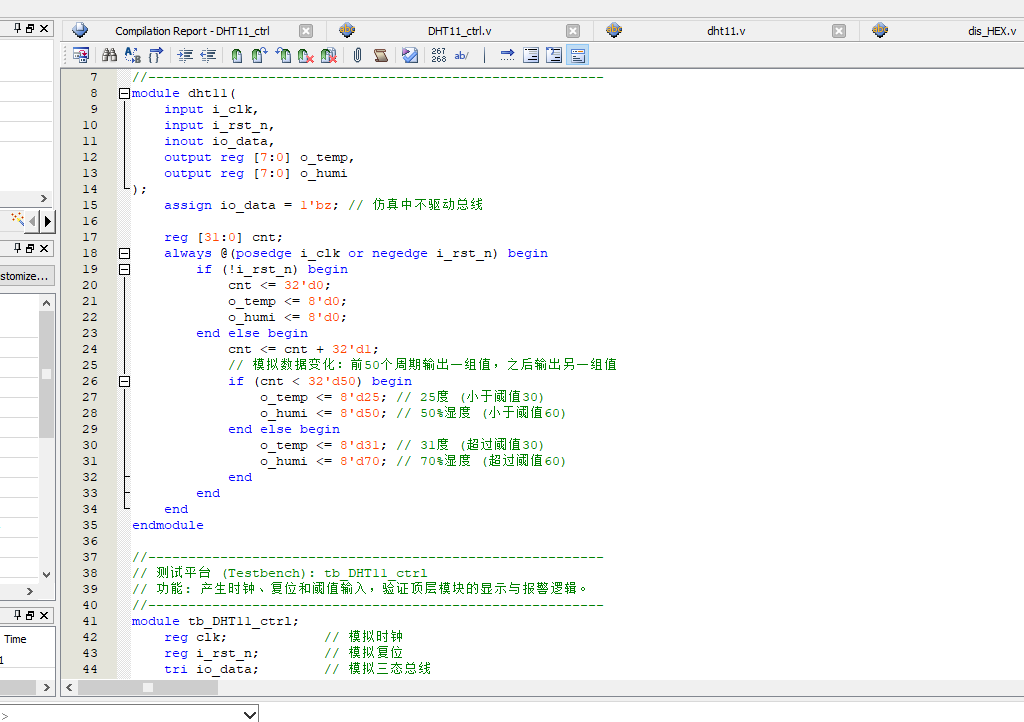Open the dis_HEX.v tab
Image resolution: width=1024 pixels, height=722 pixels.
click(x=991, y=31)
